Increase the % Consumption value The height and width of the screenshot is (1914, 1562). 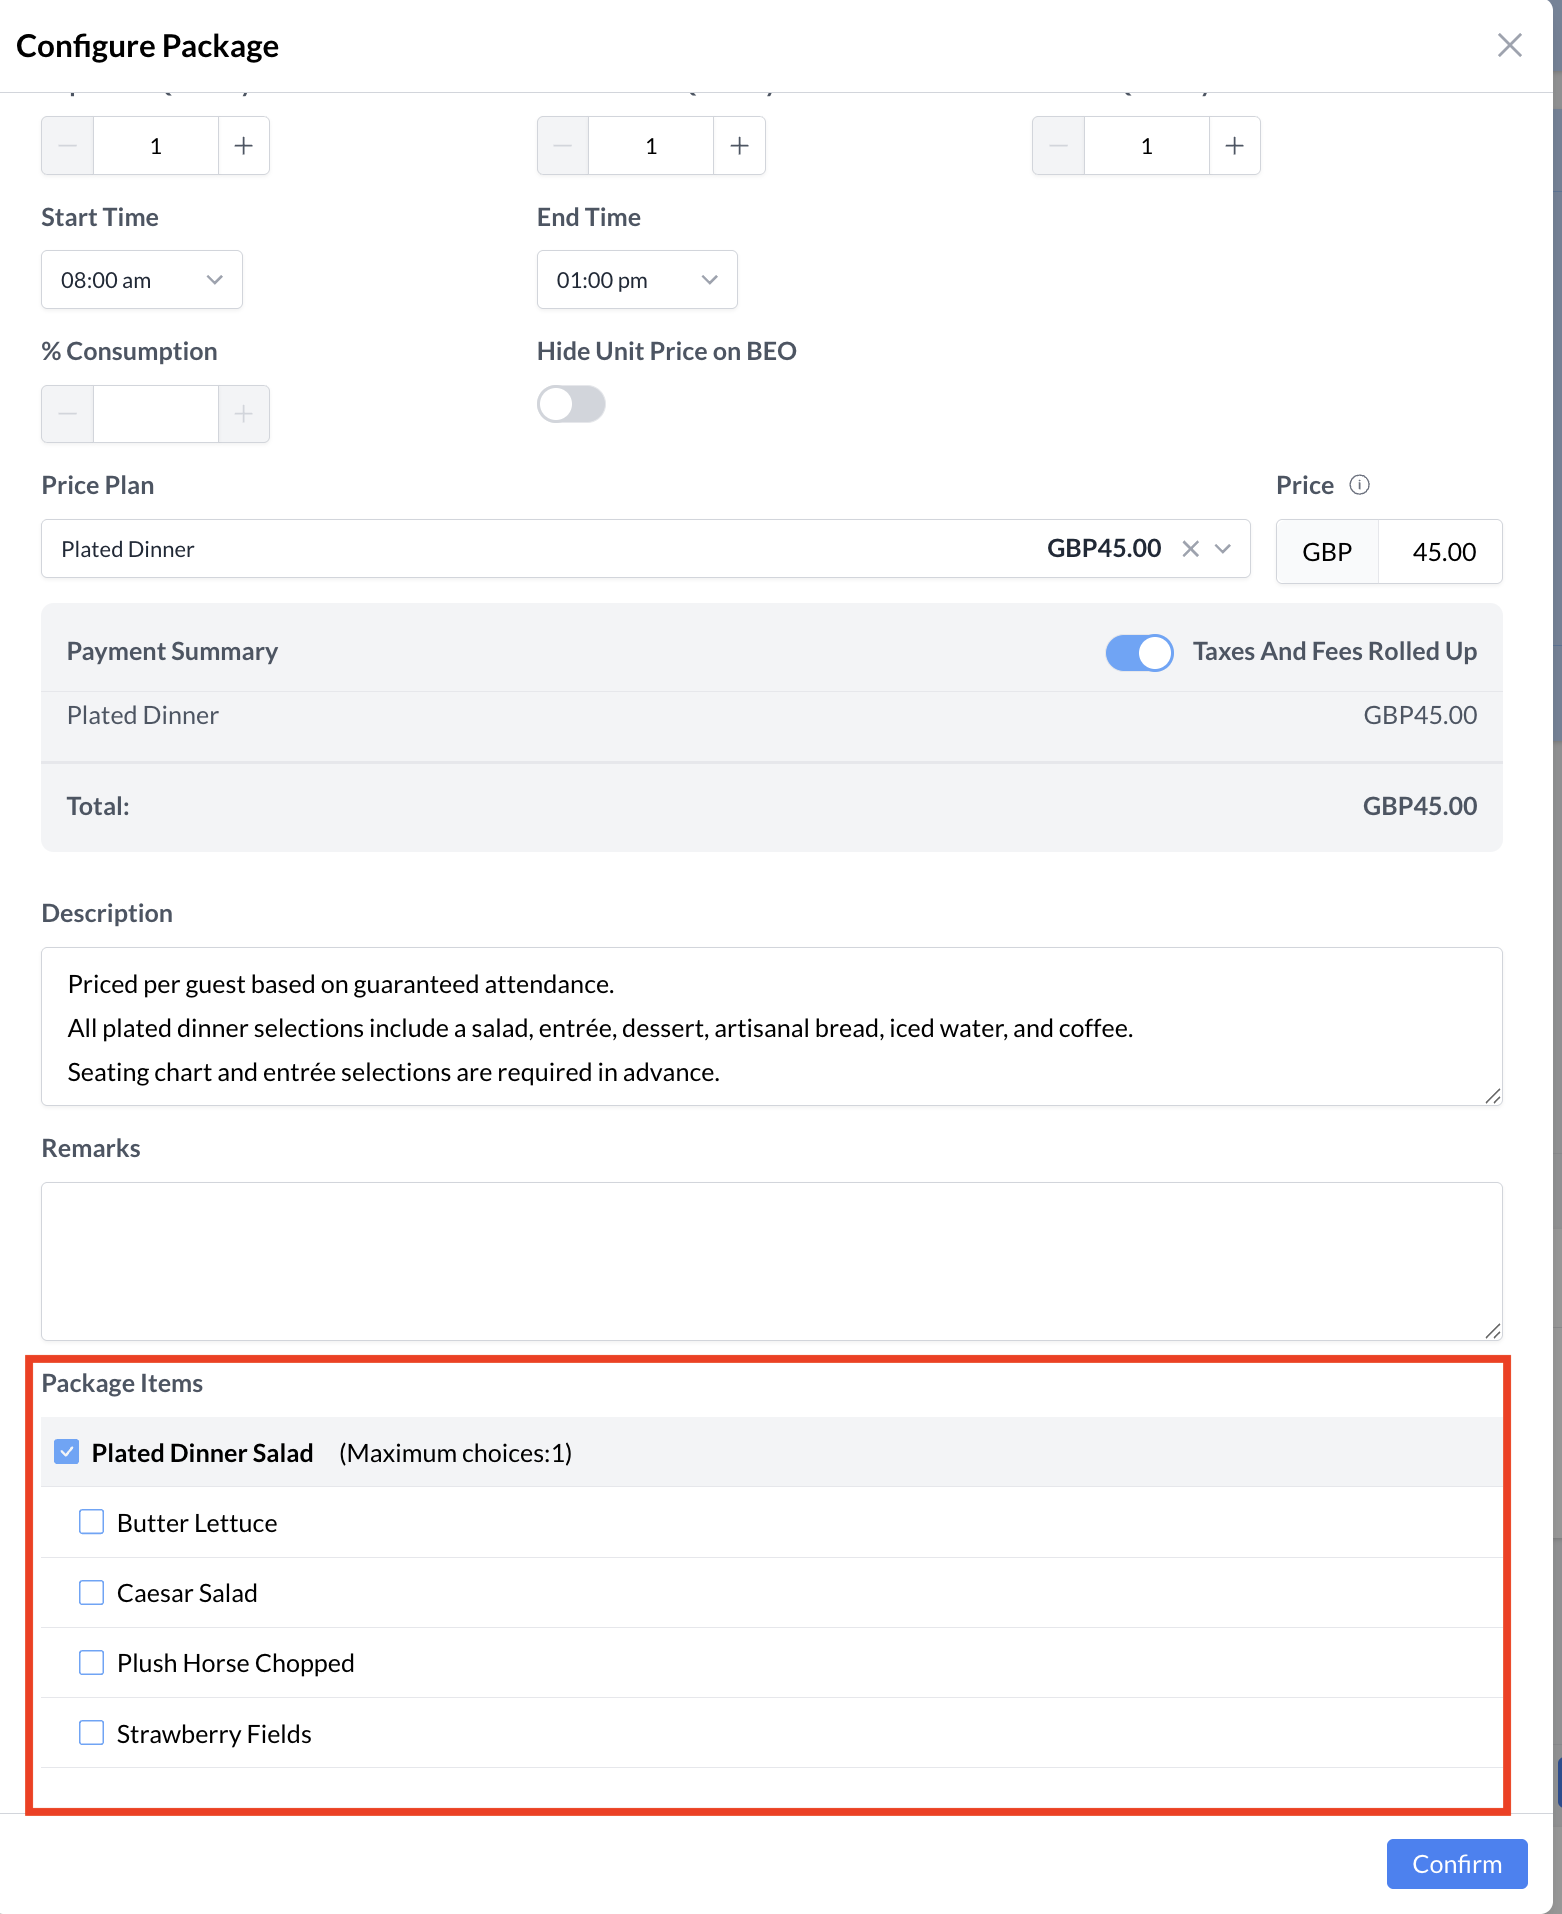pos(243,414)
